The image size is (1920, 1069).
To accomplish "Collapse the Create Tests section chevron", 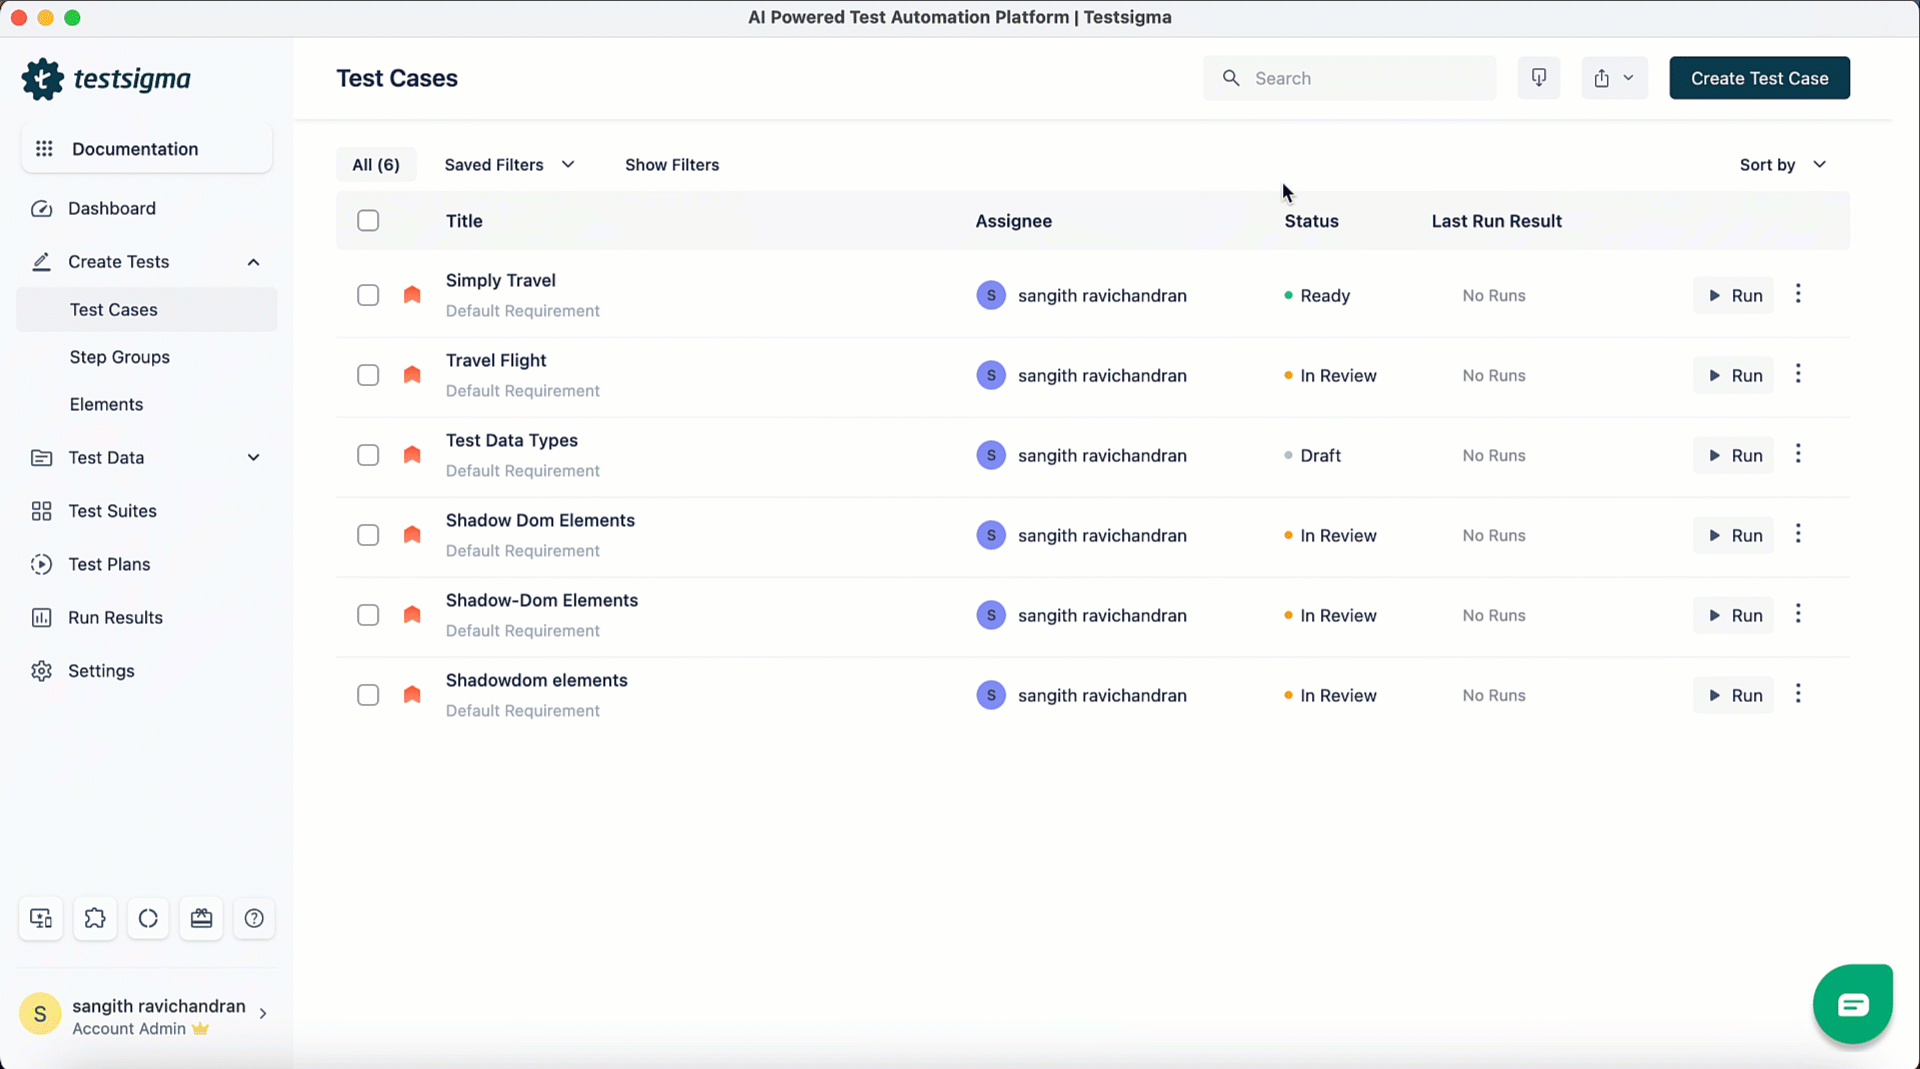I will [x=253, y=262].
